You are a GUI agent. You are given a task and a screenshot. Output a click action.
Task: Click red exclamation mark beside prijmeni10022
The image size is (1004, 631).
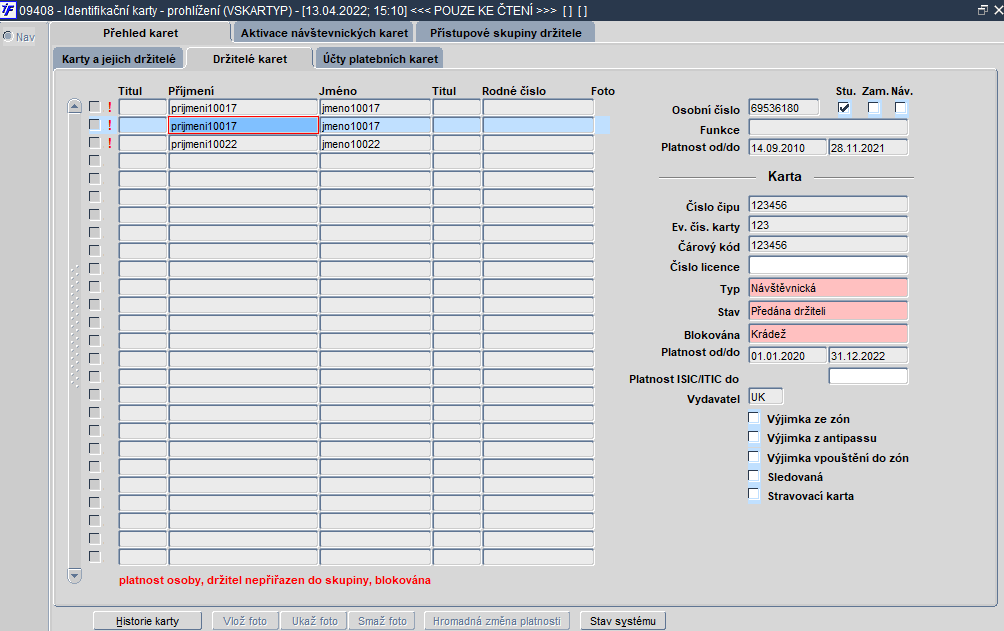pos(109,143)
